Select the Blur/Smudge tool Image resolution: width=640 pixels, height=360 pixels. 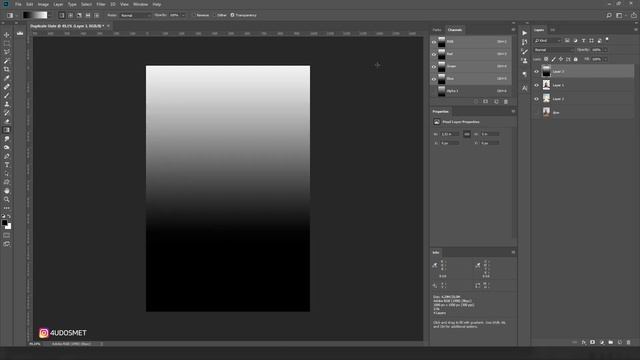7,139
